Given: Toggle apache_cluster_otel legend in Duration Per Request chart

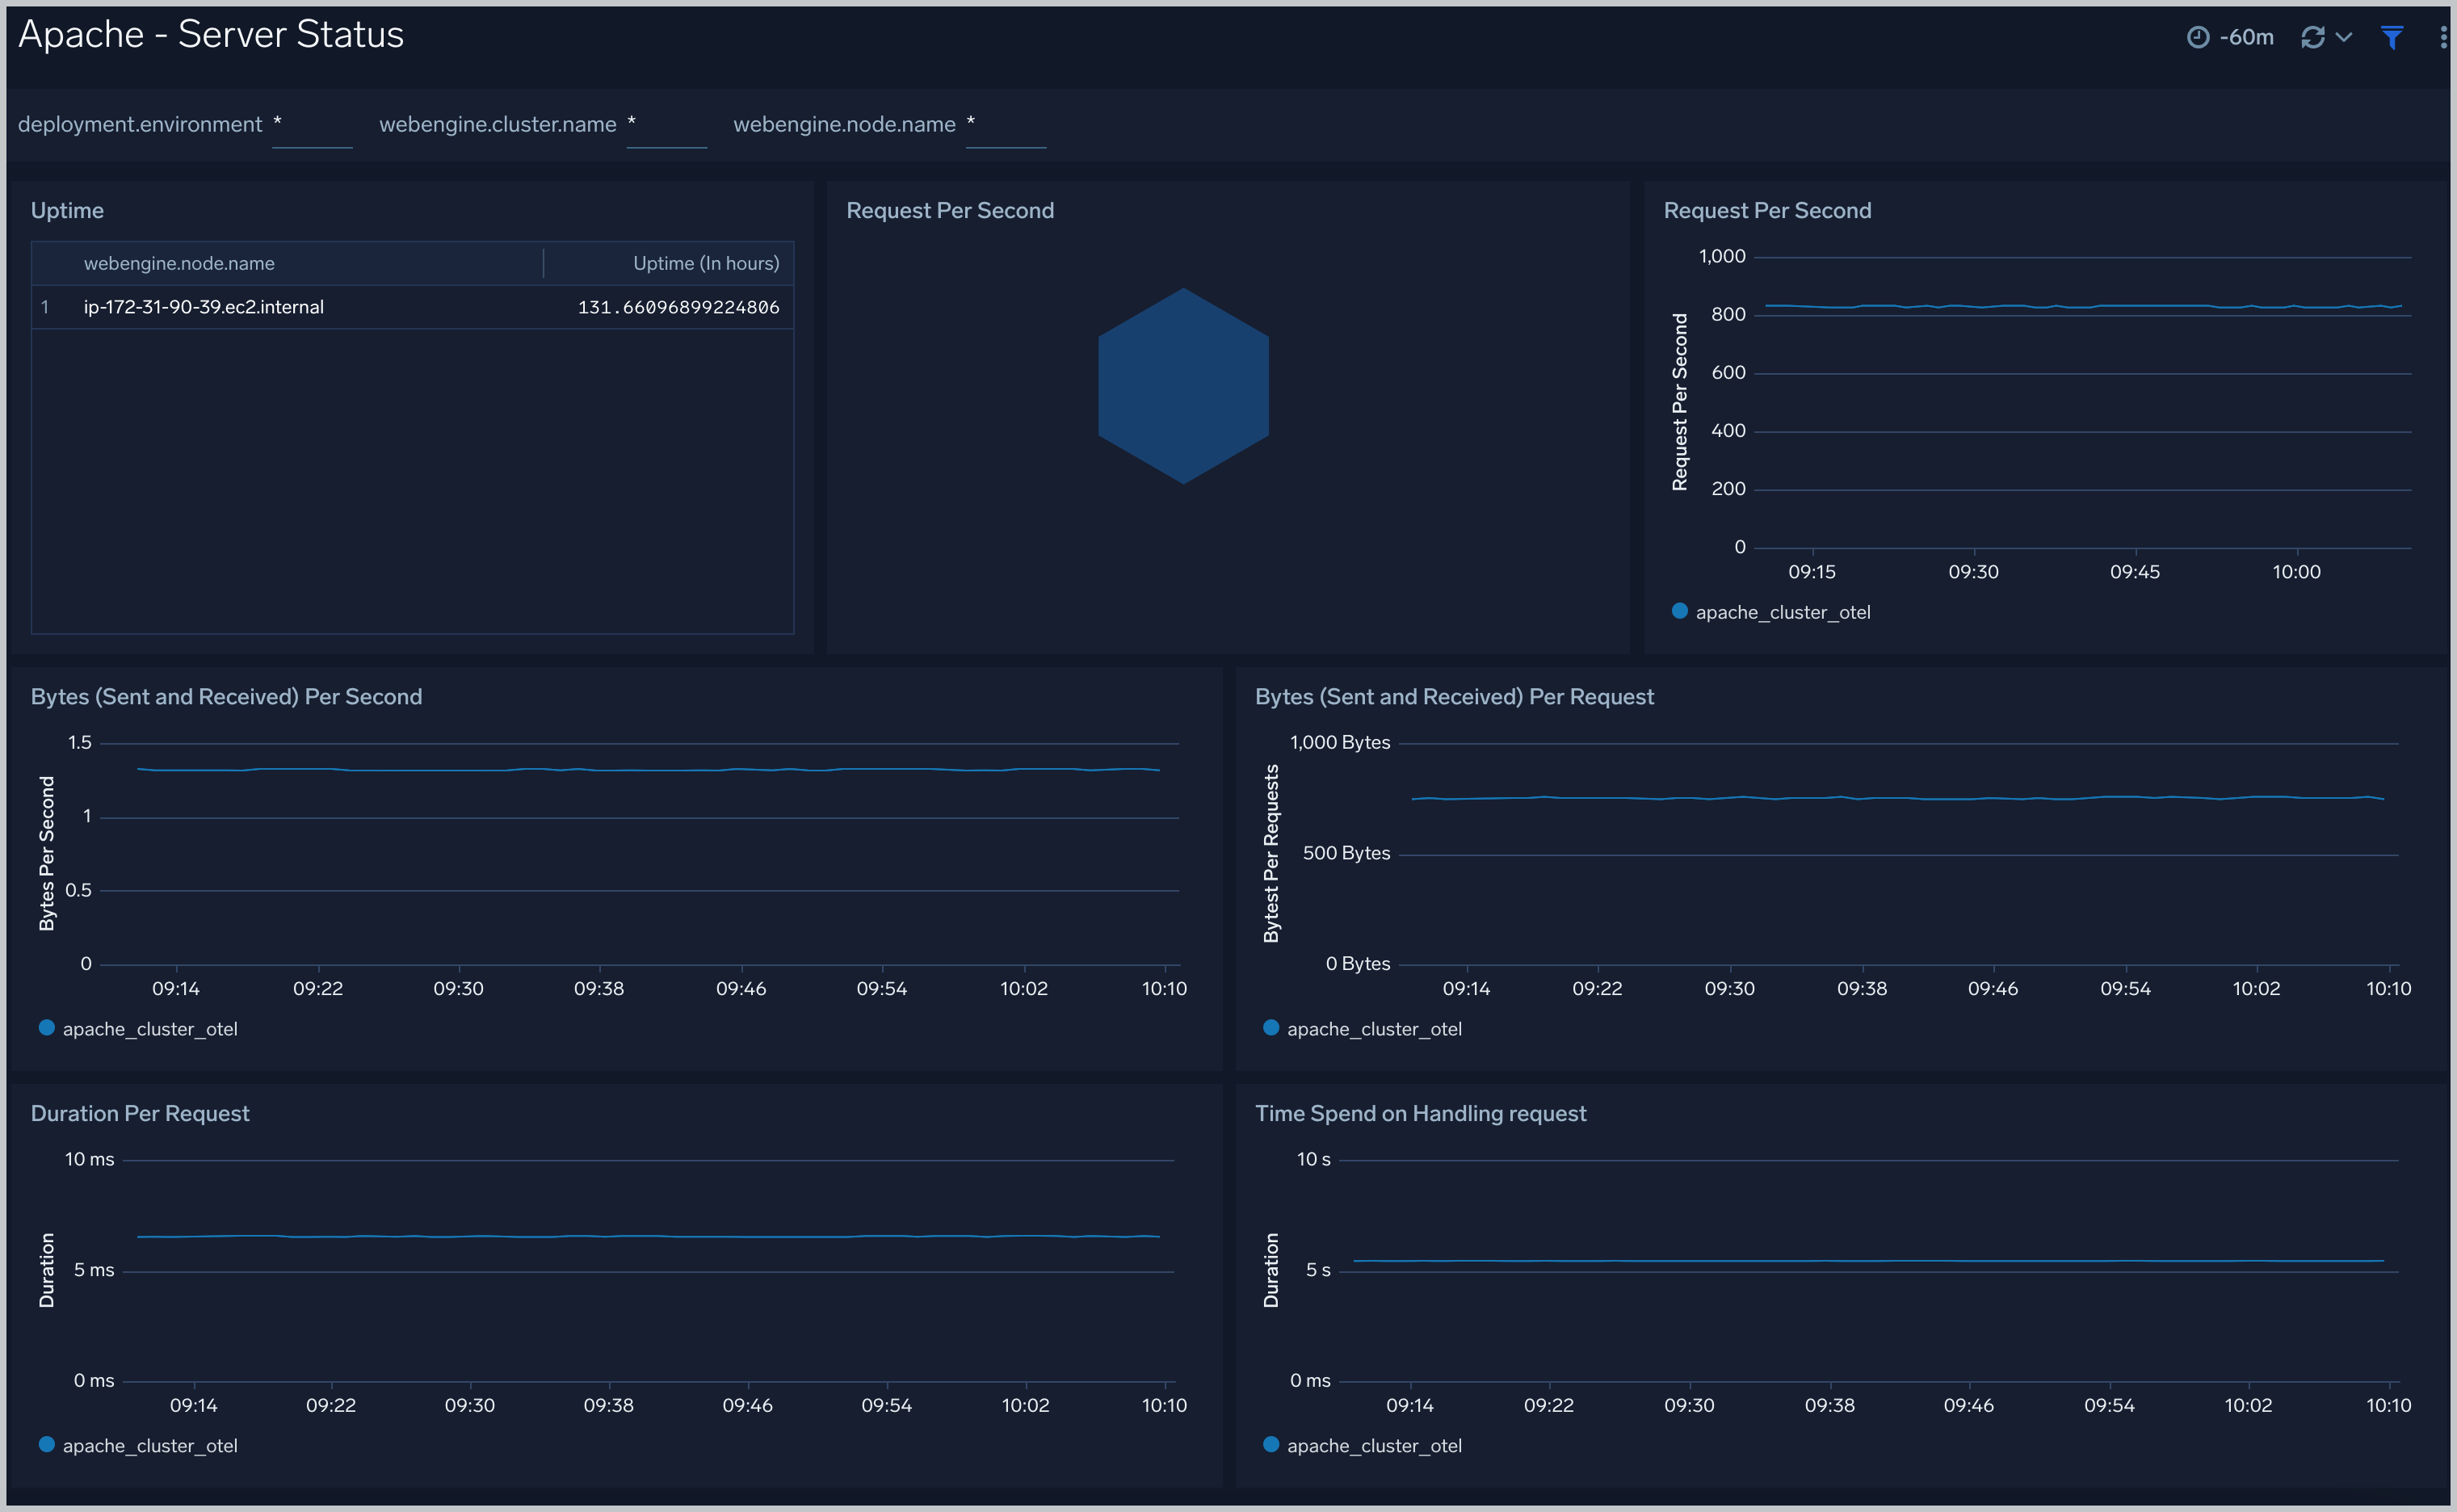Looking at the screenshot, I should pyautogui.click(x=138, y=1446).
